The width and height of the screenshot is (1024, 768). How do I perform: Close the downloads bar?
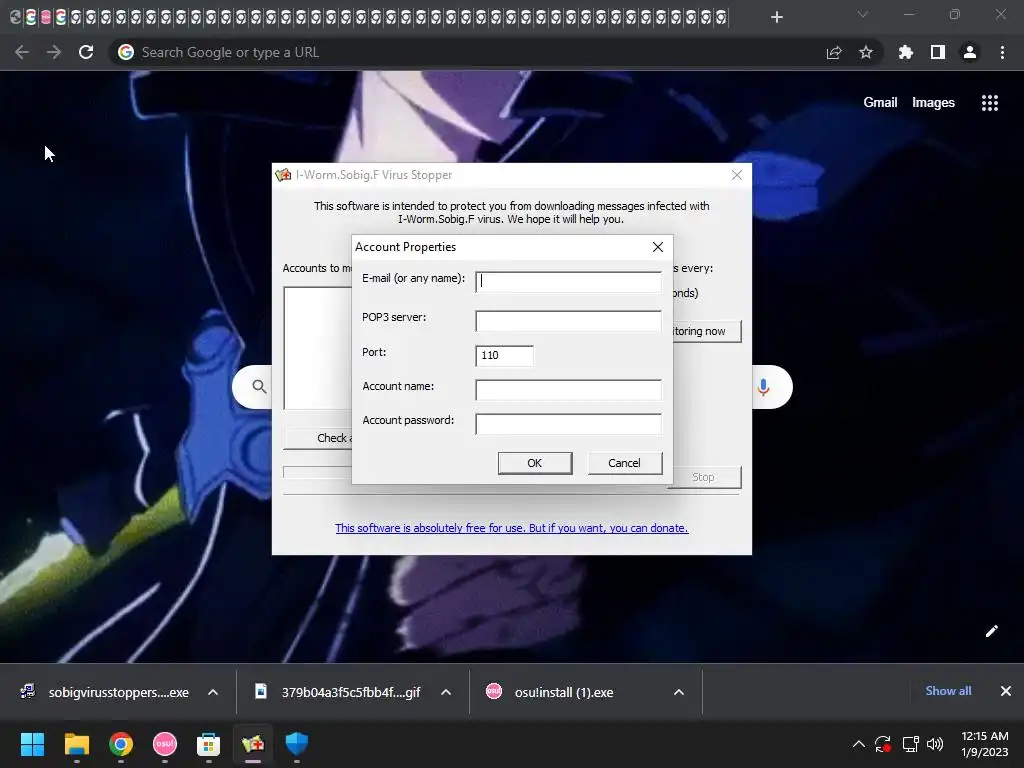click(x=1006, y=691)
